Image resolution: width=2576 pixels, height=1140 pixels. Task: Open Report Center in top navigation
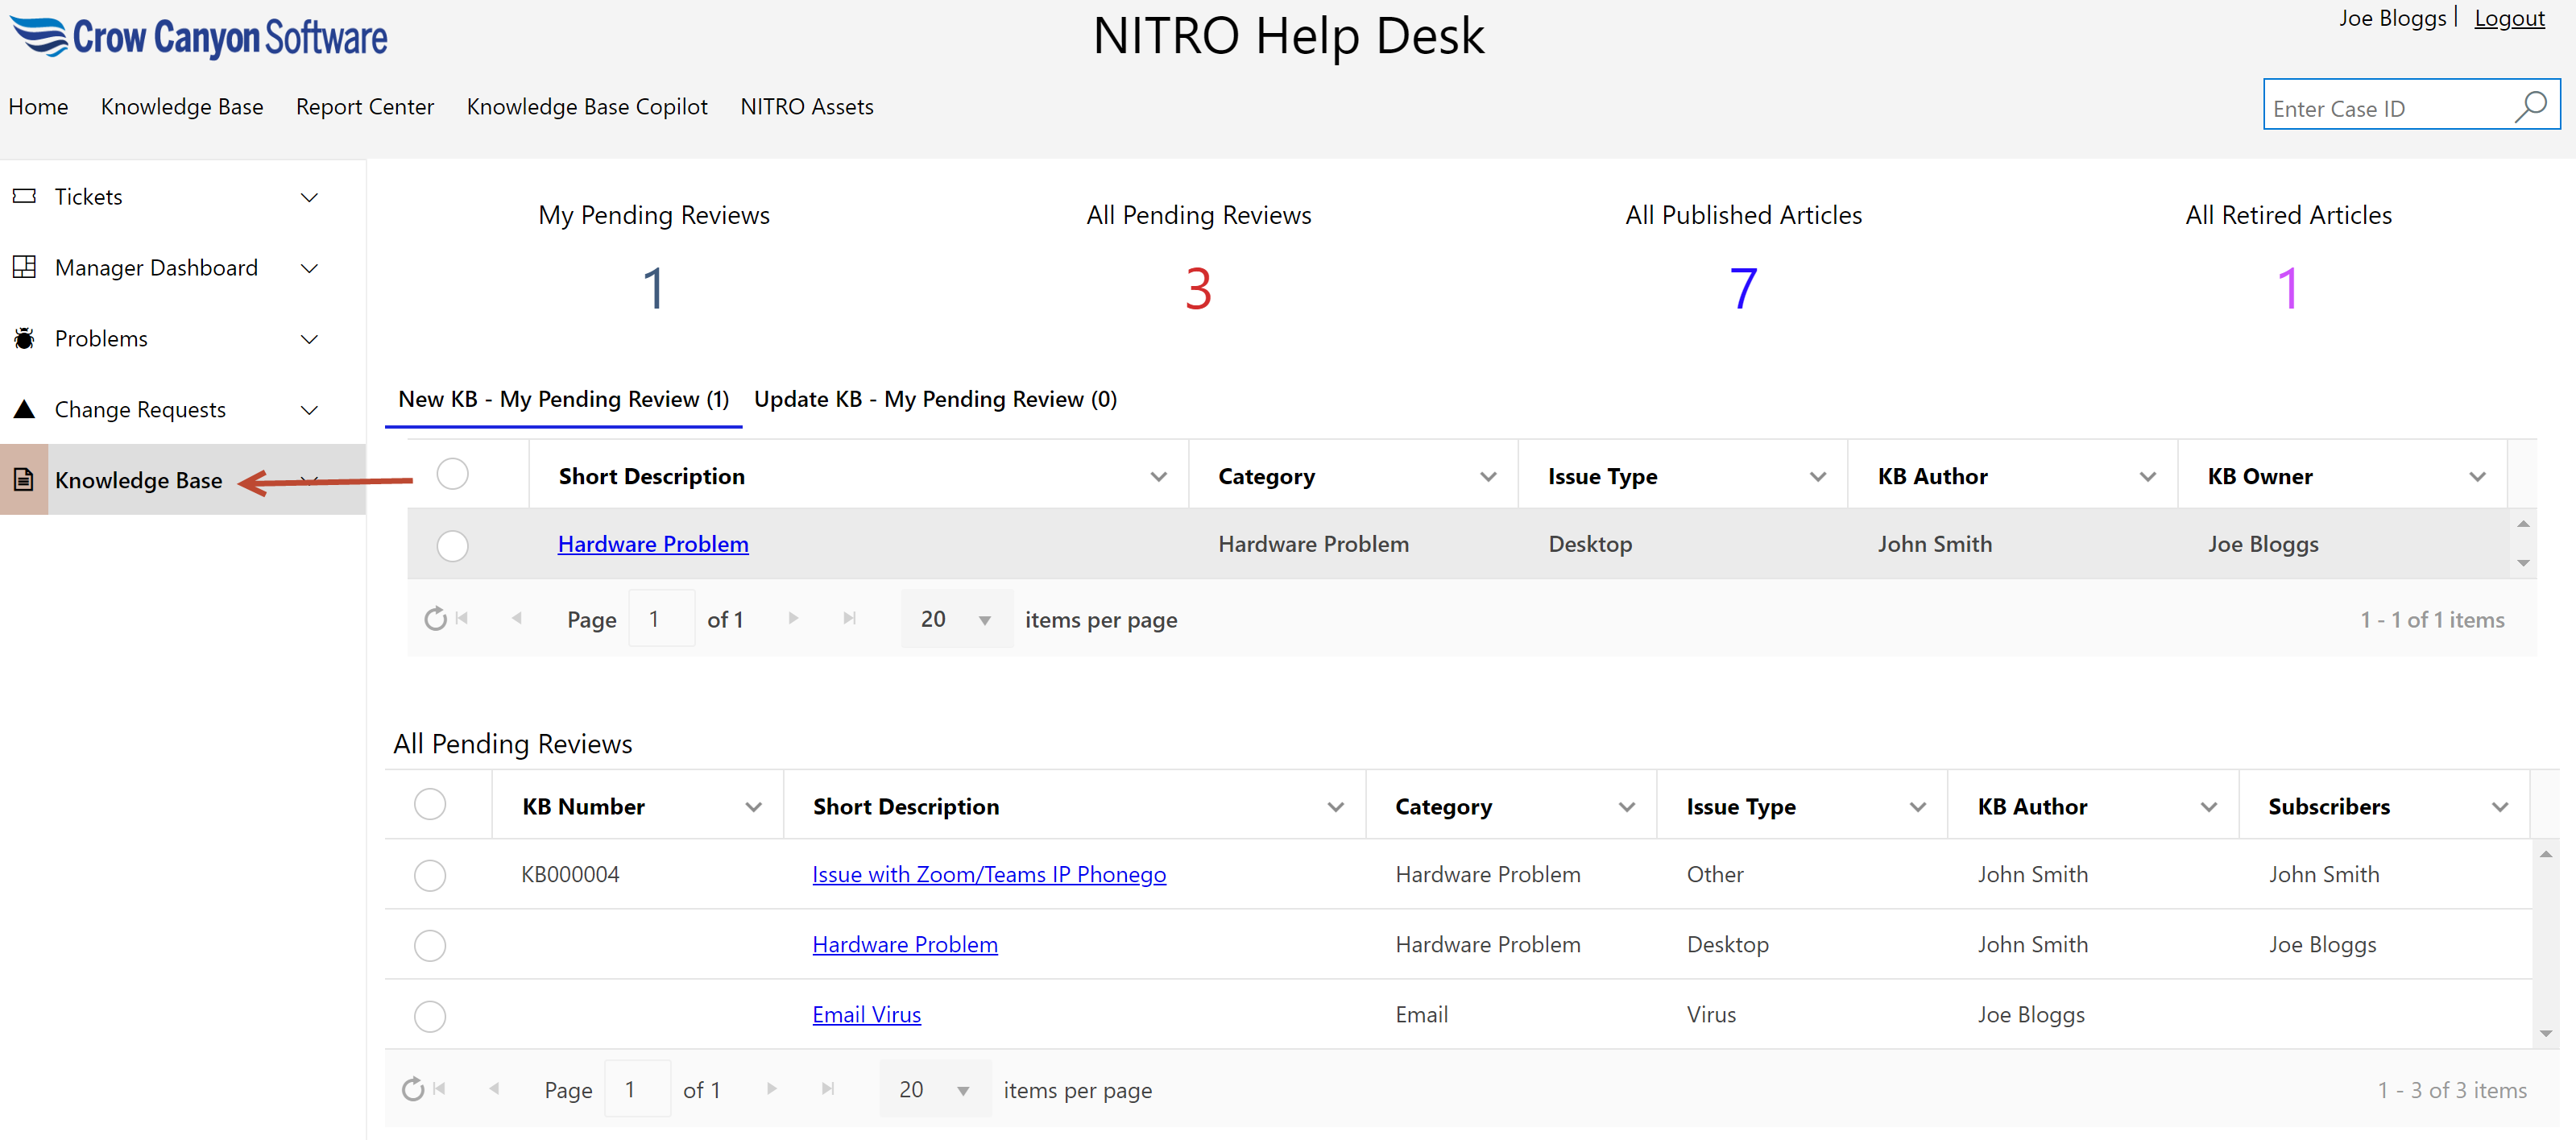pyautogui.click(x=364, y=106)
